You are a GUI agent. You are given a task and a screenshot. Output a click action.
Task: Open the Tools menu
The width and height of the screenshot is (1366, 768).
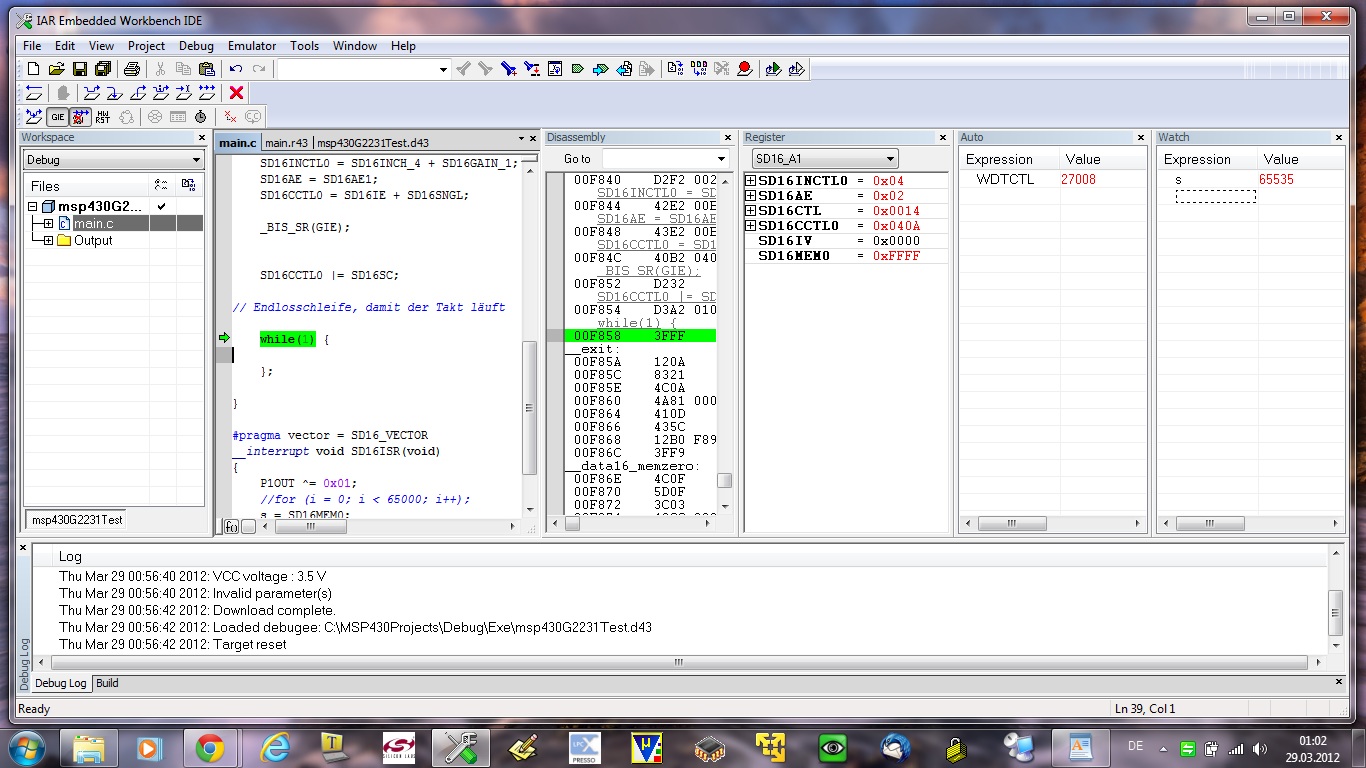pos(304,46)
